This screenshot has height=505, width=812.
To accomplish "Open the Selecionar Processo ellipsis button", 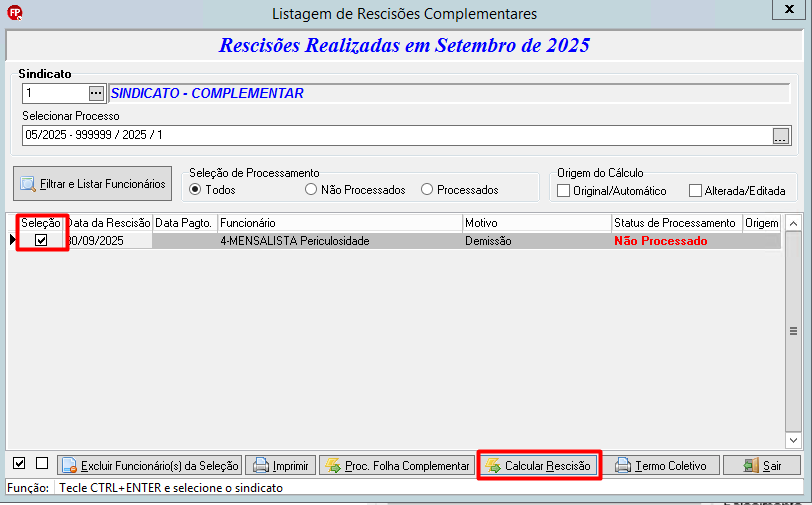I will tap(781, 136).
